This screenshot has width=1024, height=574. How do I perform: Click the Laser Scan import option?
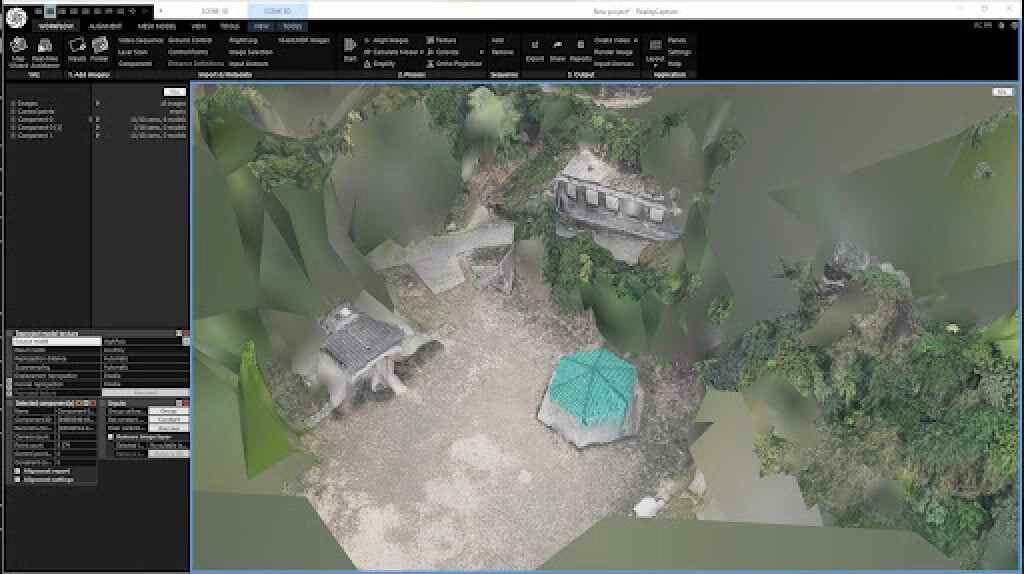point(133,52)
